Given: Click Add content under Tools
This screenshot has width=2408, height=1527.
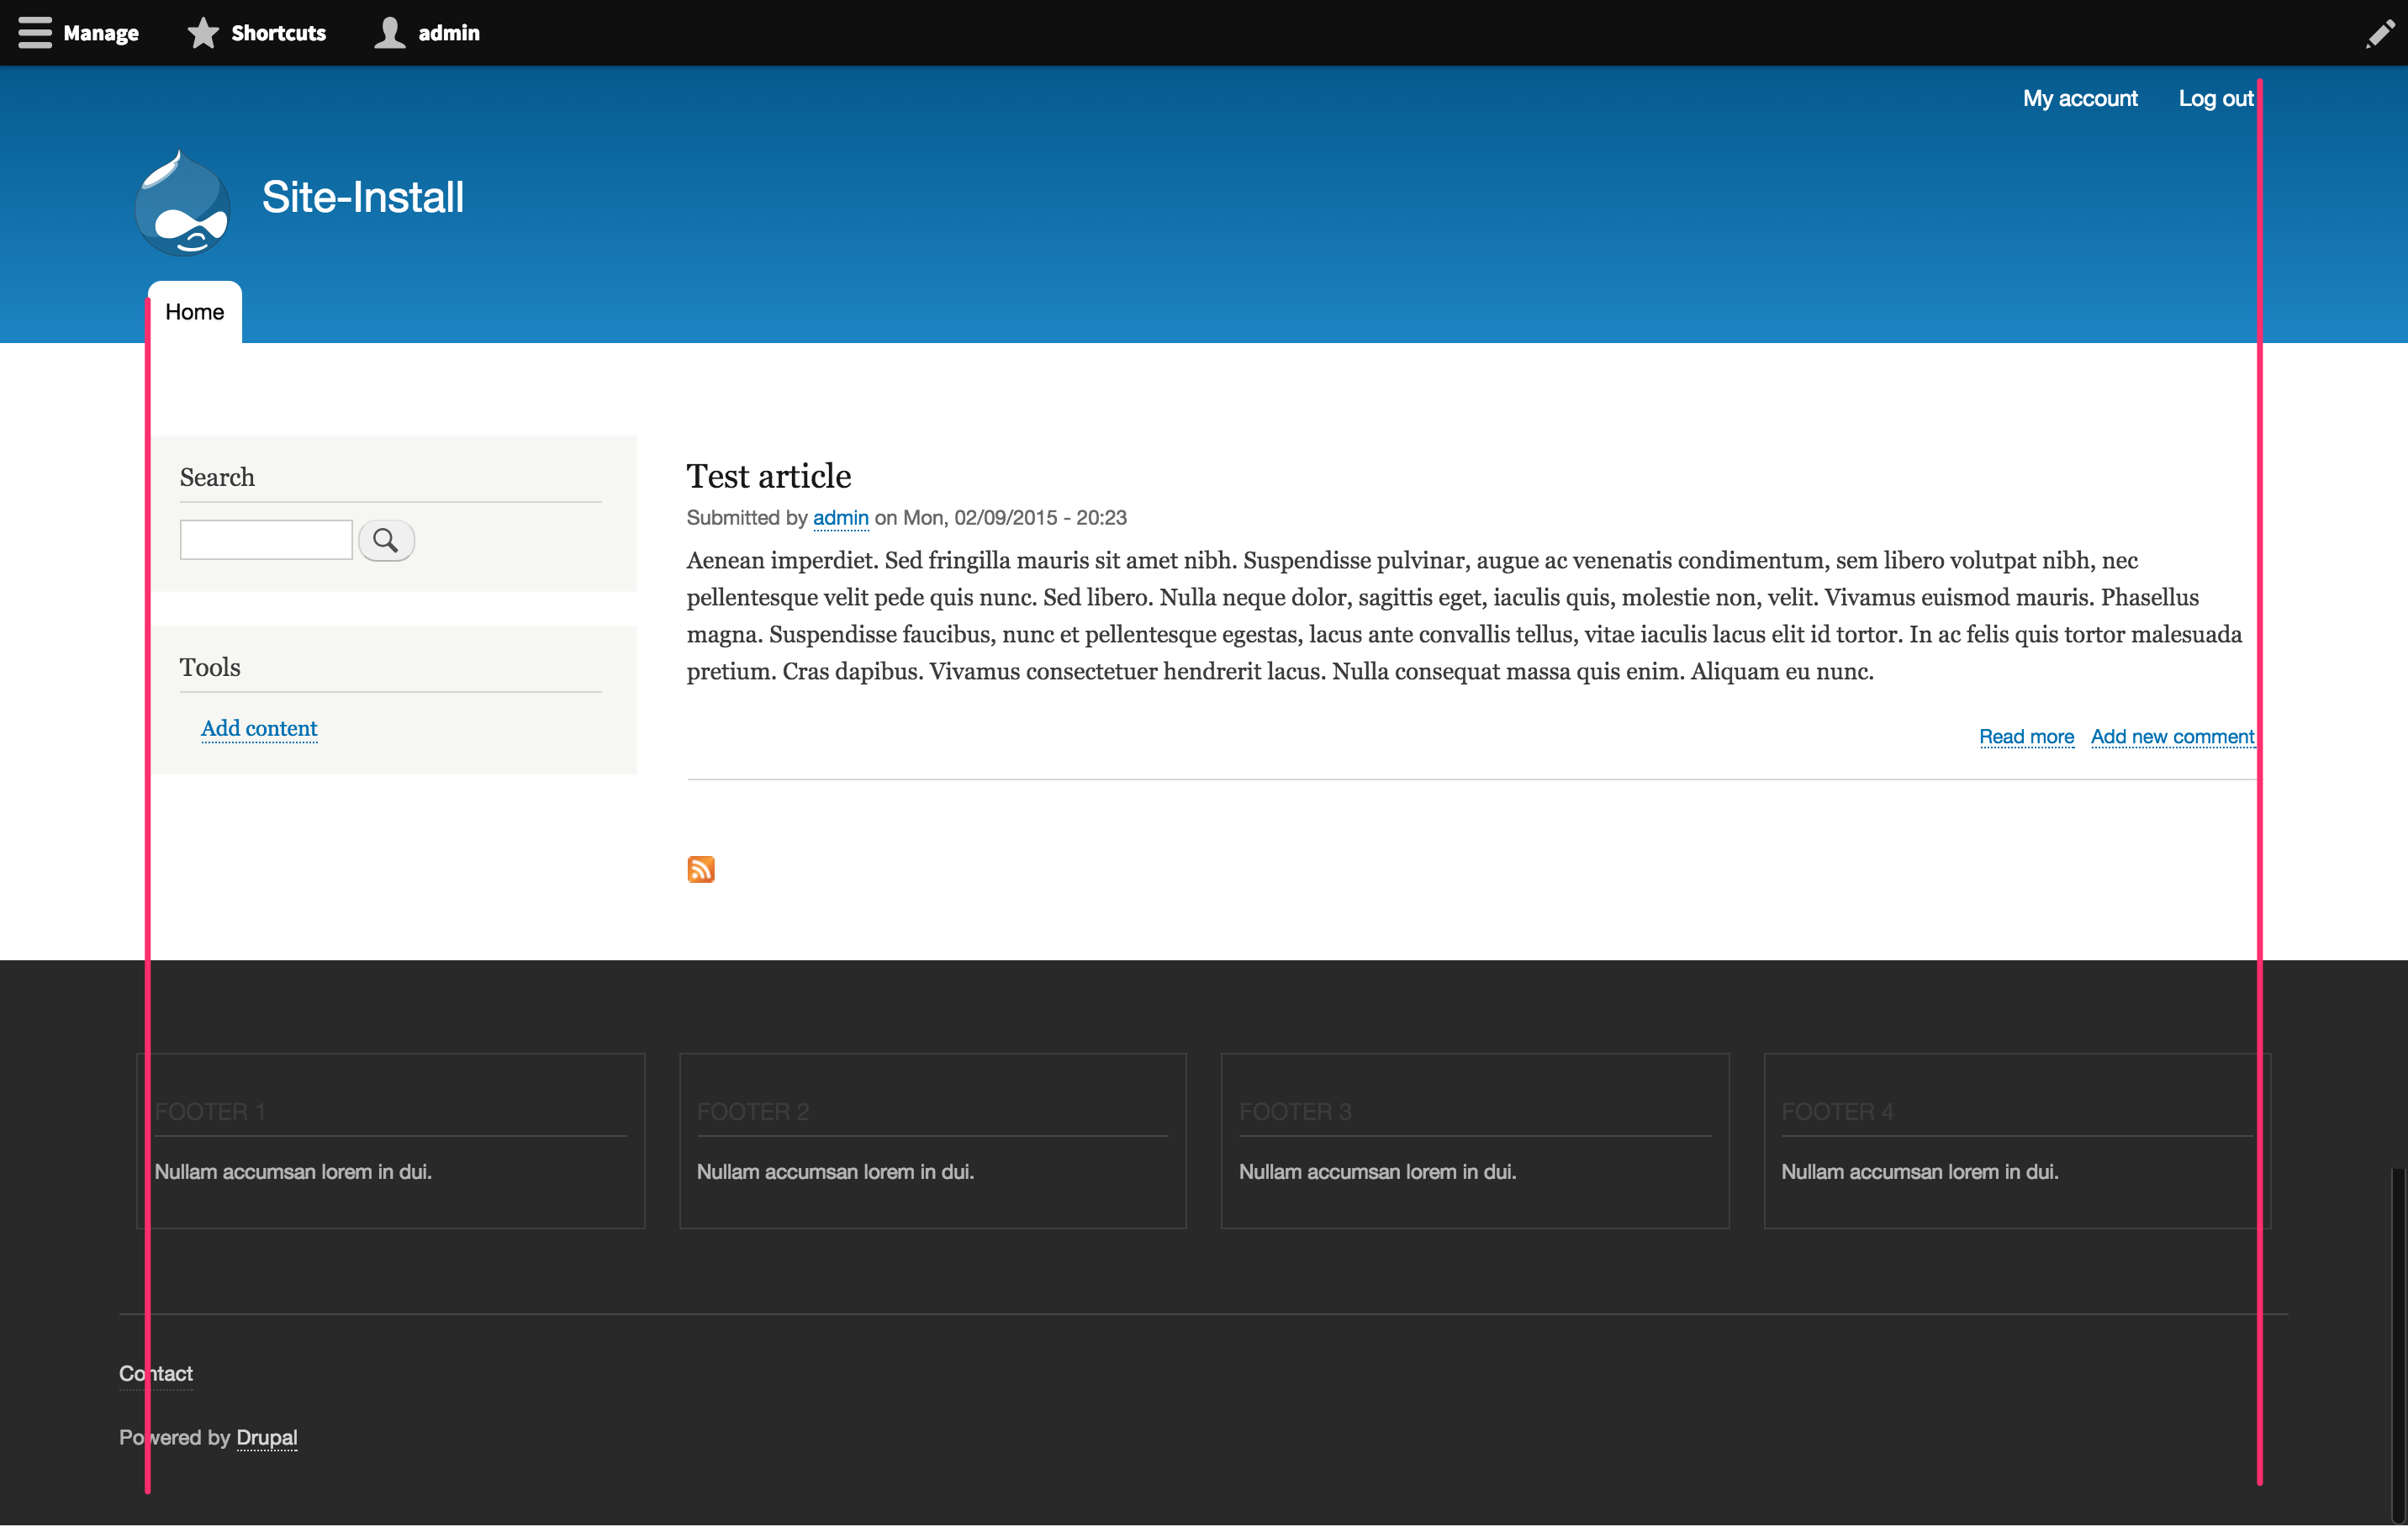Looking at the screenshot, I should click(259, 728).
